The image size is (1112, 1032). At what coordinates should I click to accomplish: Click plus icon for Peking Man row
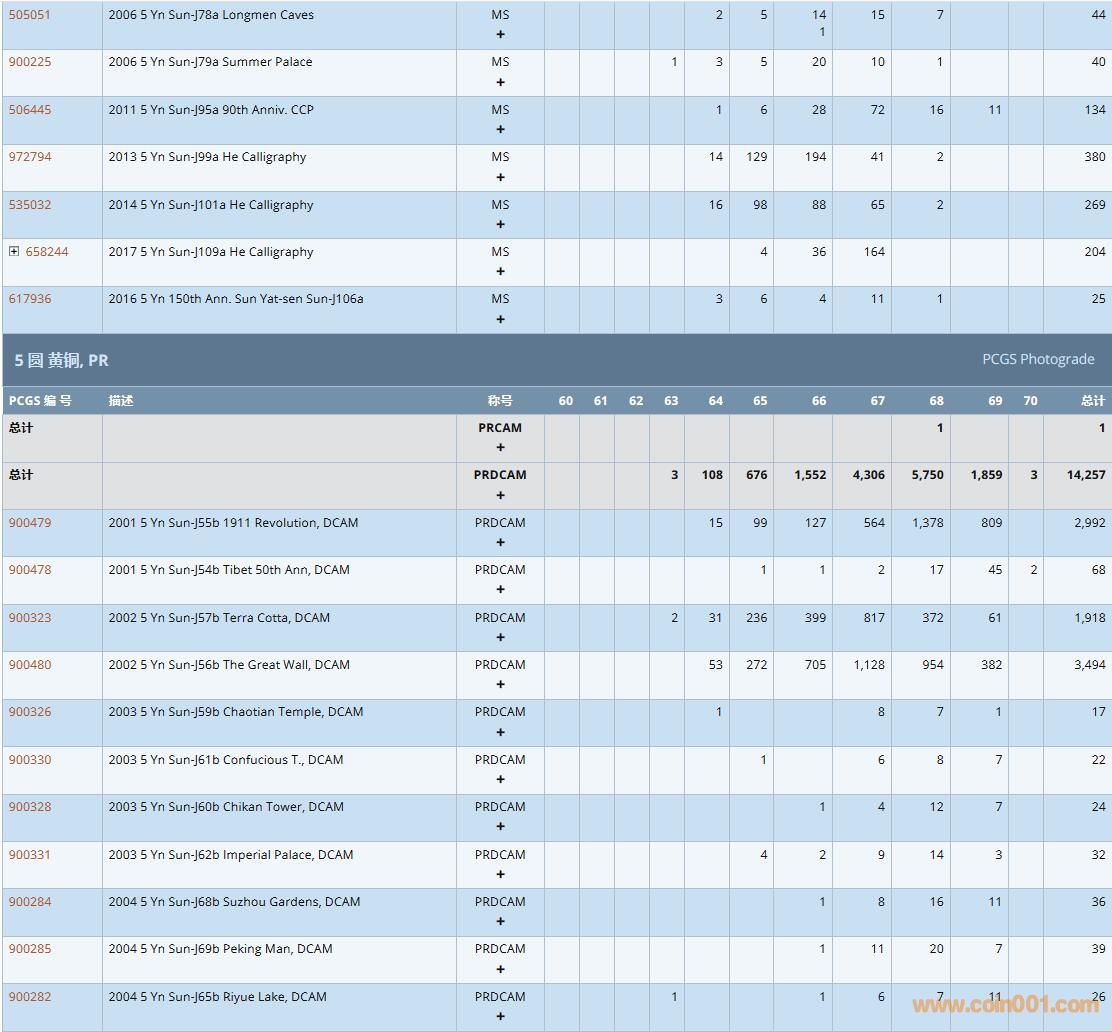click(500, 969)
